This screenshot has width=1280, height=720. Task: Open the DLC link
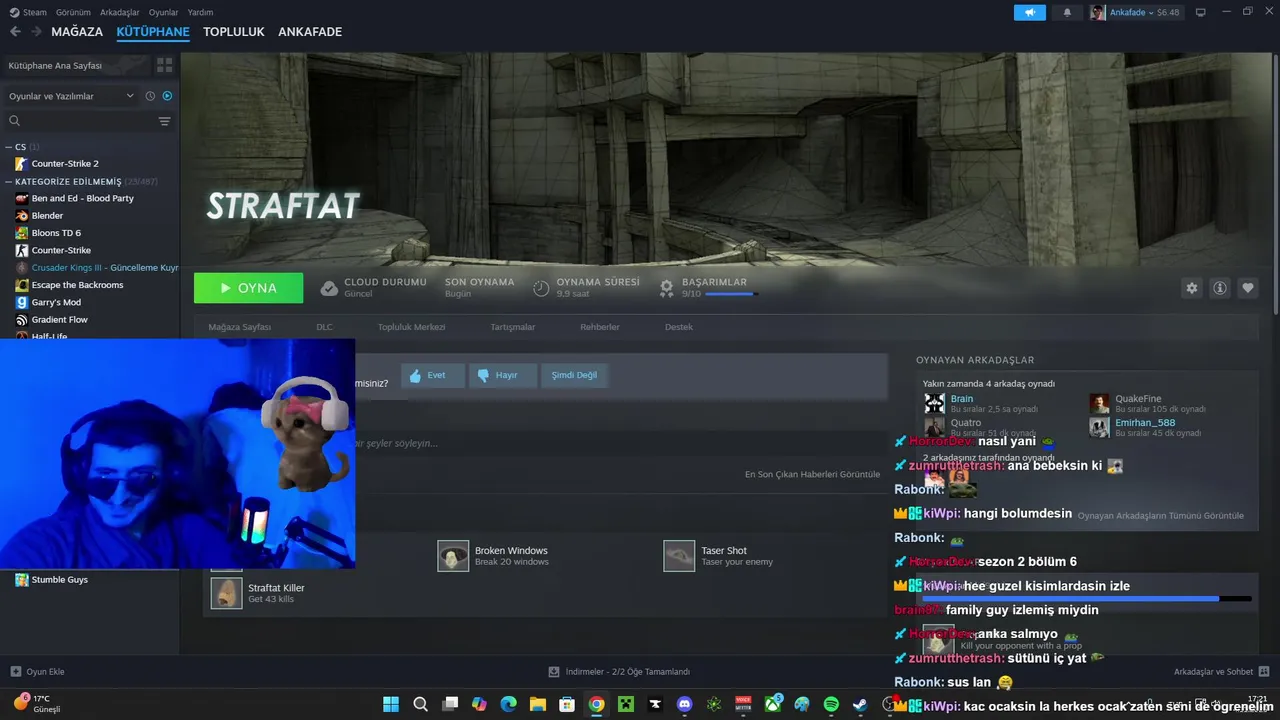click(324, 327)
